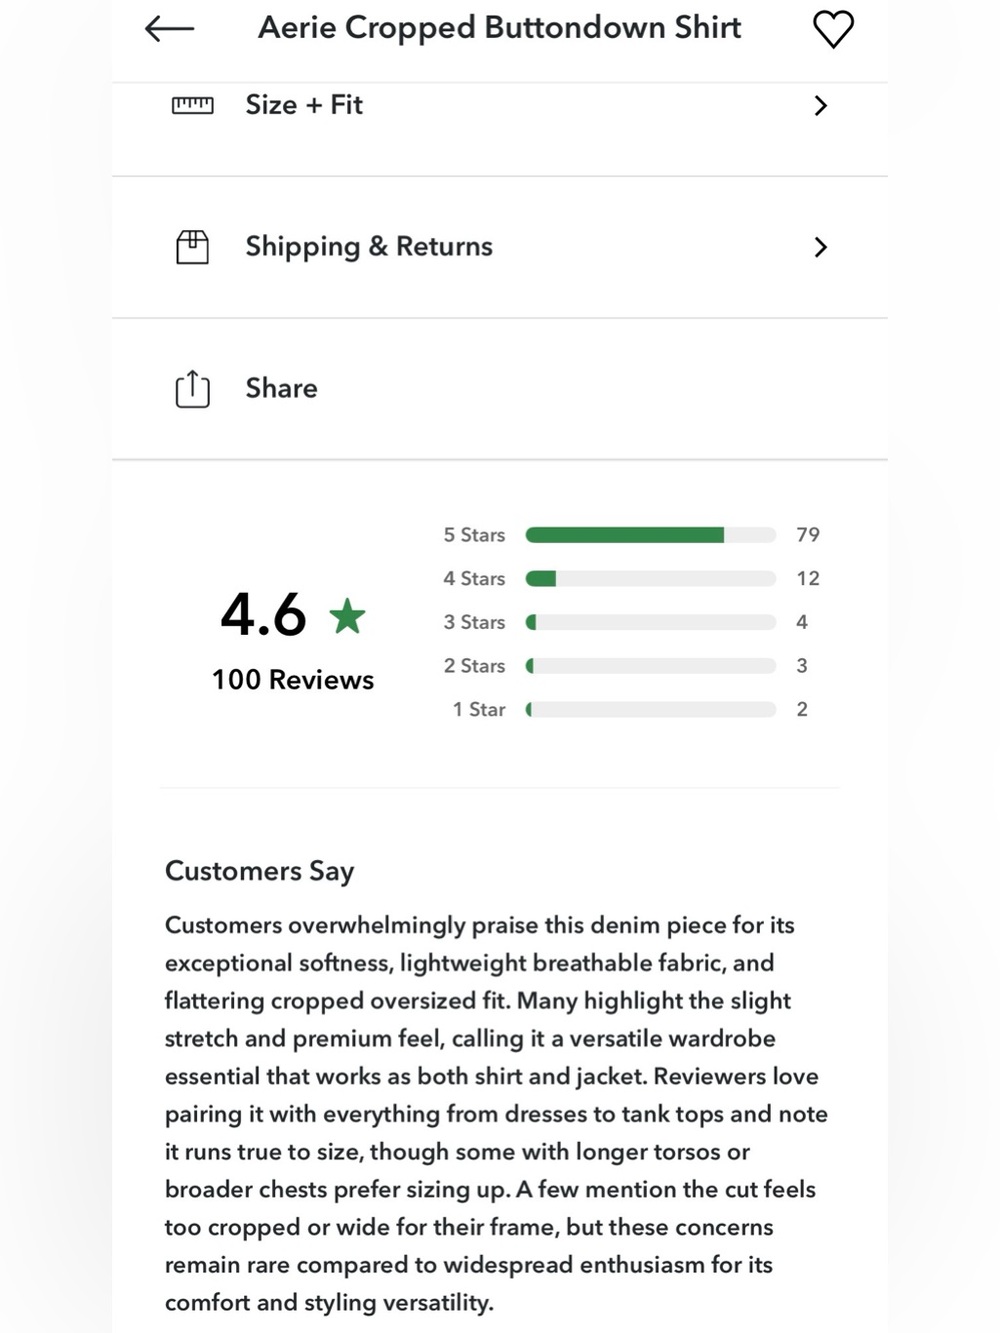The width and height of the screenshot is (1000, 1333).
Task: Click the package box icon for shipping
Action: coord(193,247)
